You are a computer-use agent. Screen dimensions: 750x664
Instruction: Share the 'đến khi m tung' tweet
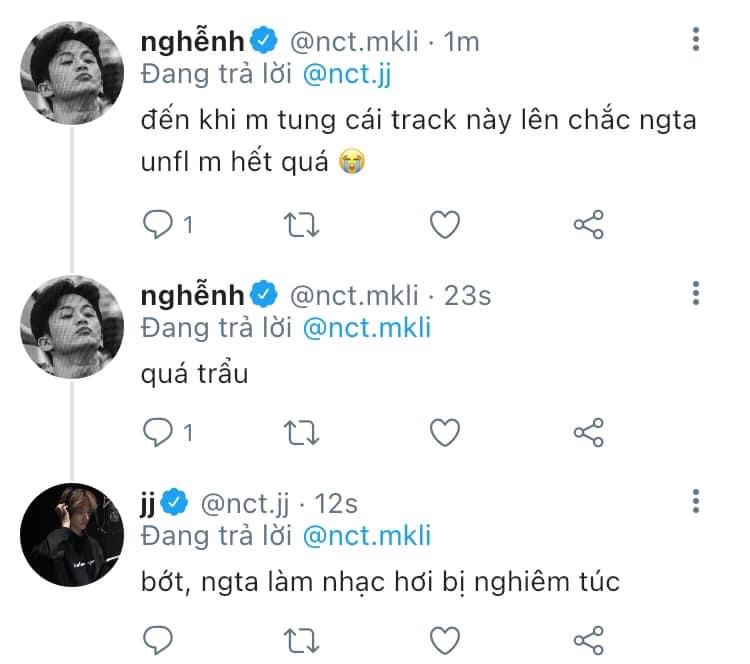click(588, 226)
